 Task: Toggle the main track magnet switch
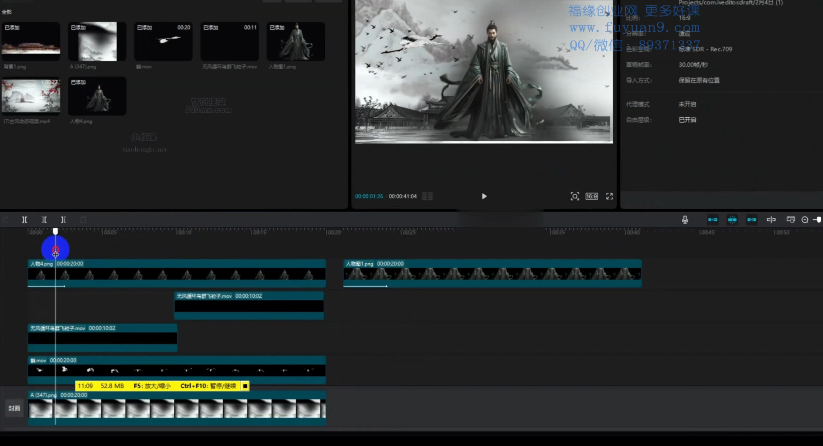tap(713, 220)
